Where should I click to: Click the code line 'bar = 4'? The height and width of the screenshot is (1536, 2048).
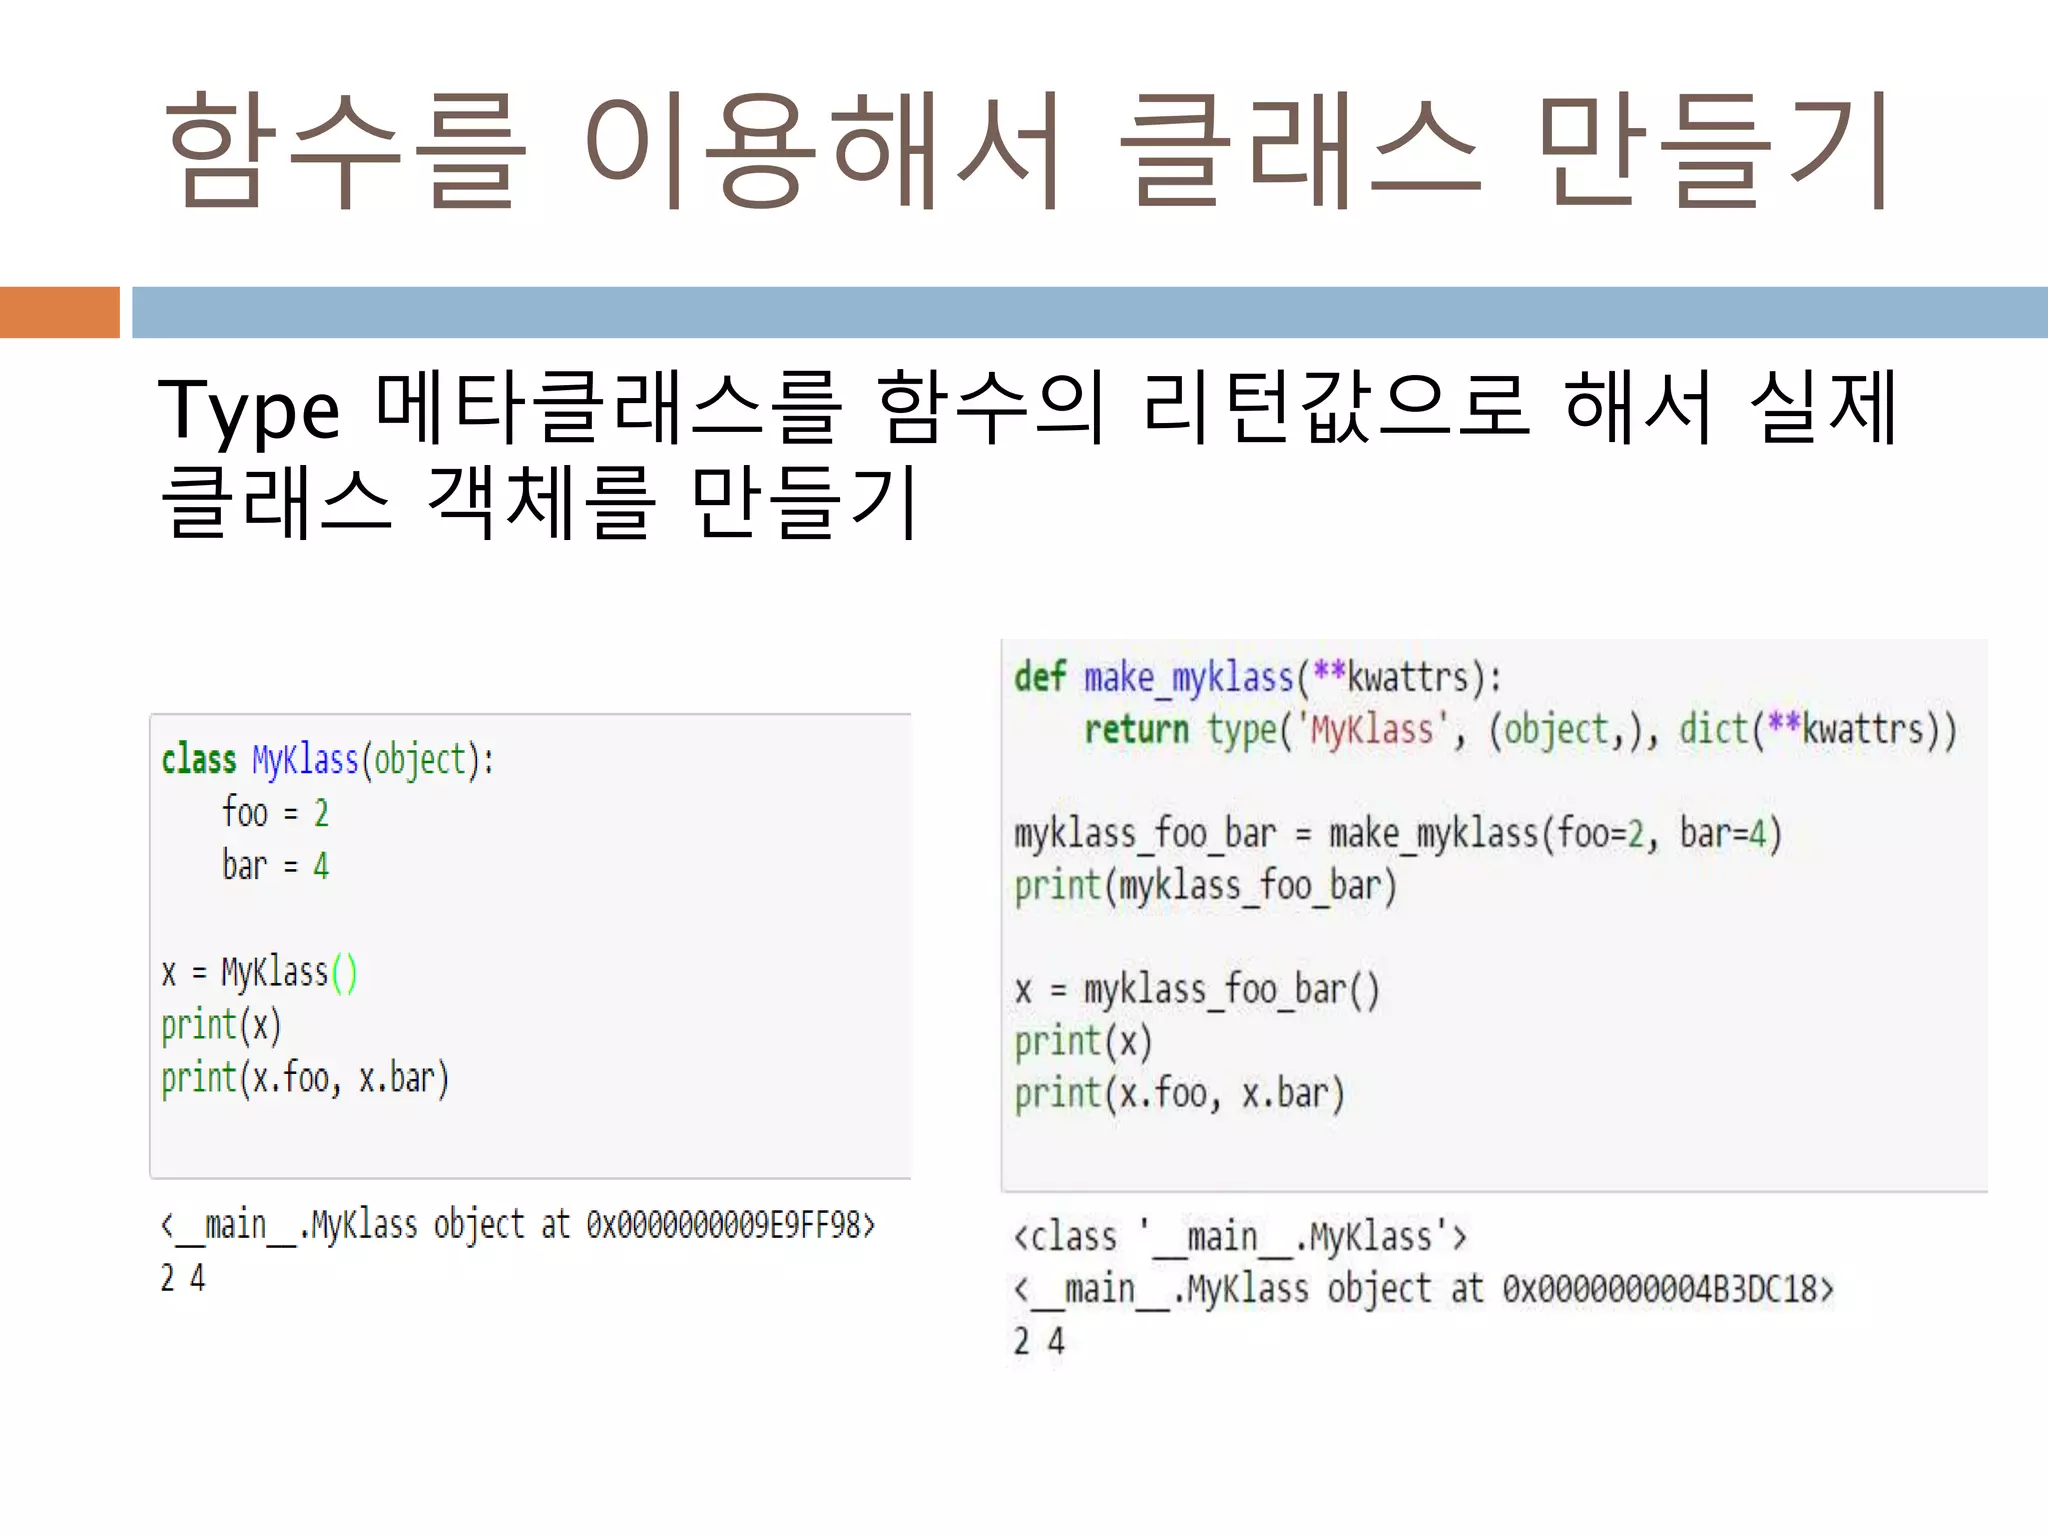tap(275, 865)
